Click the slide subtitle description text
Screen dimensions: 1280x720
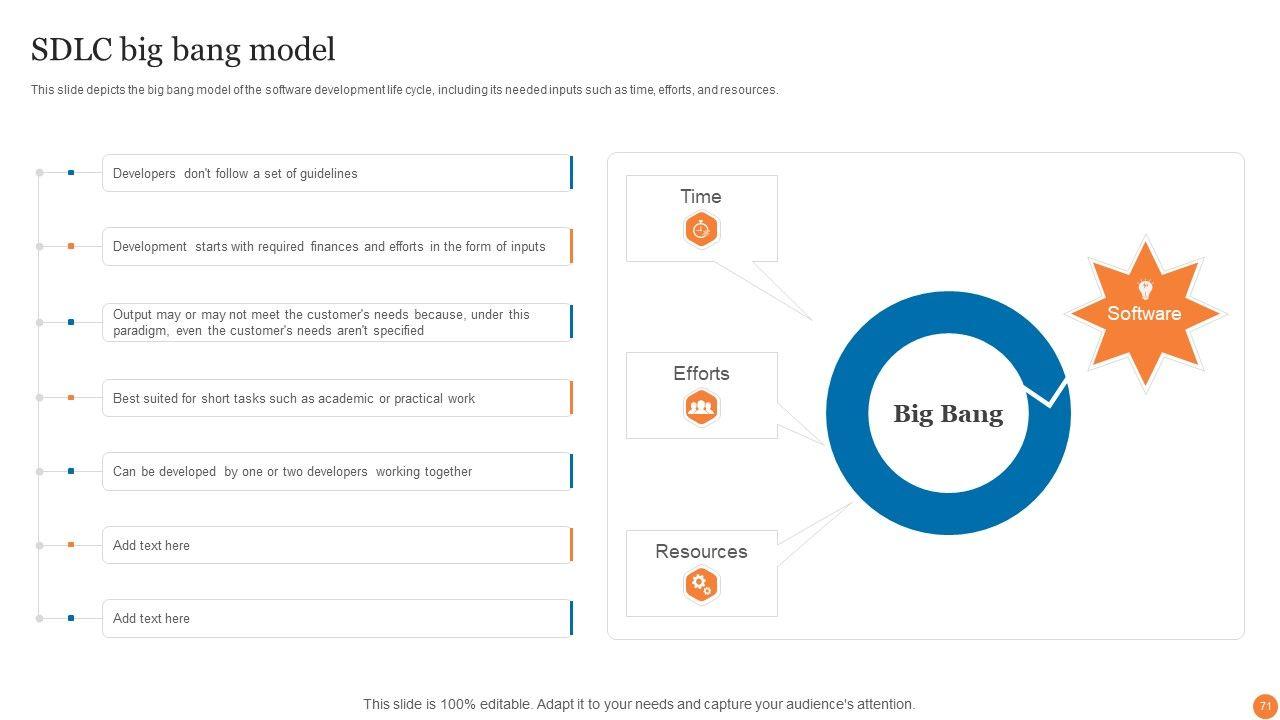[404, 90]
